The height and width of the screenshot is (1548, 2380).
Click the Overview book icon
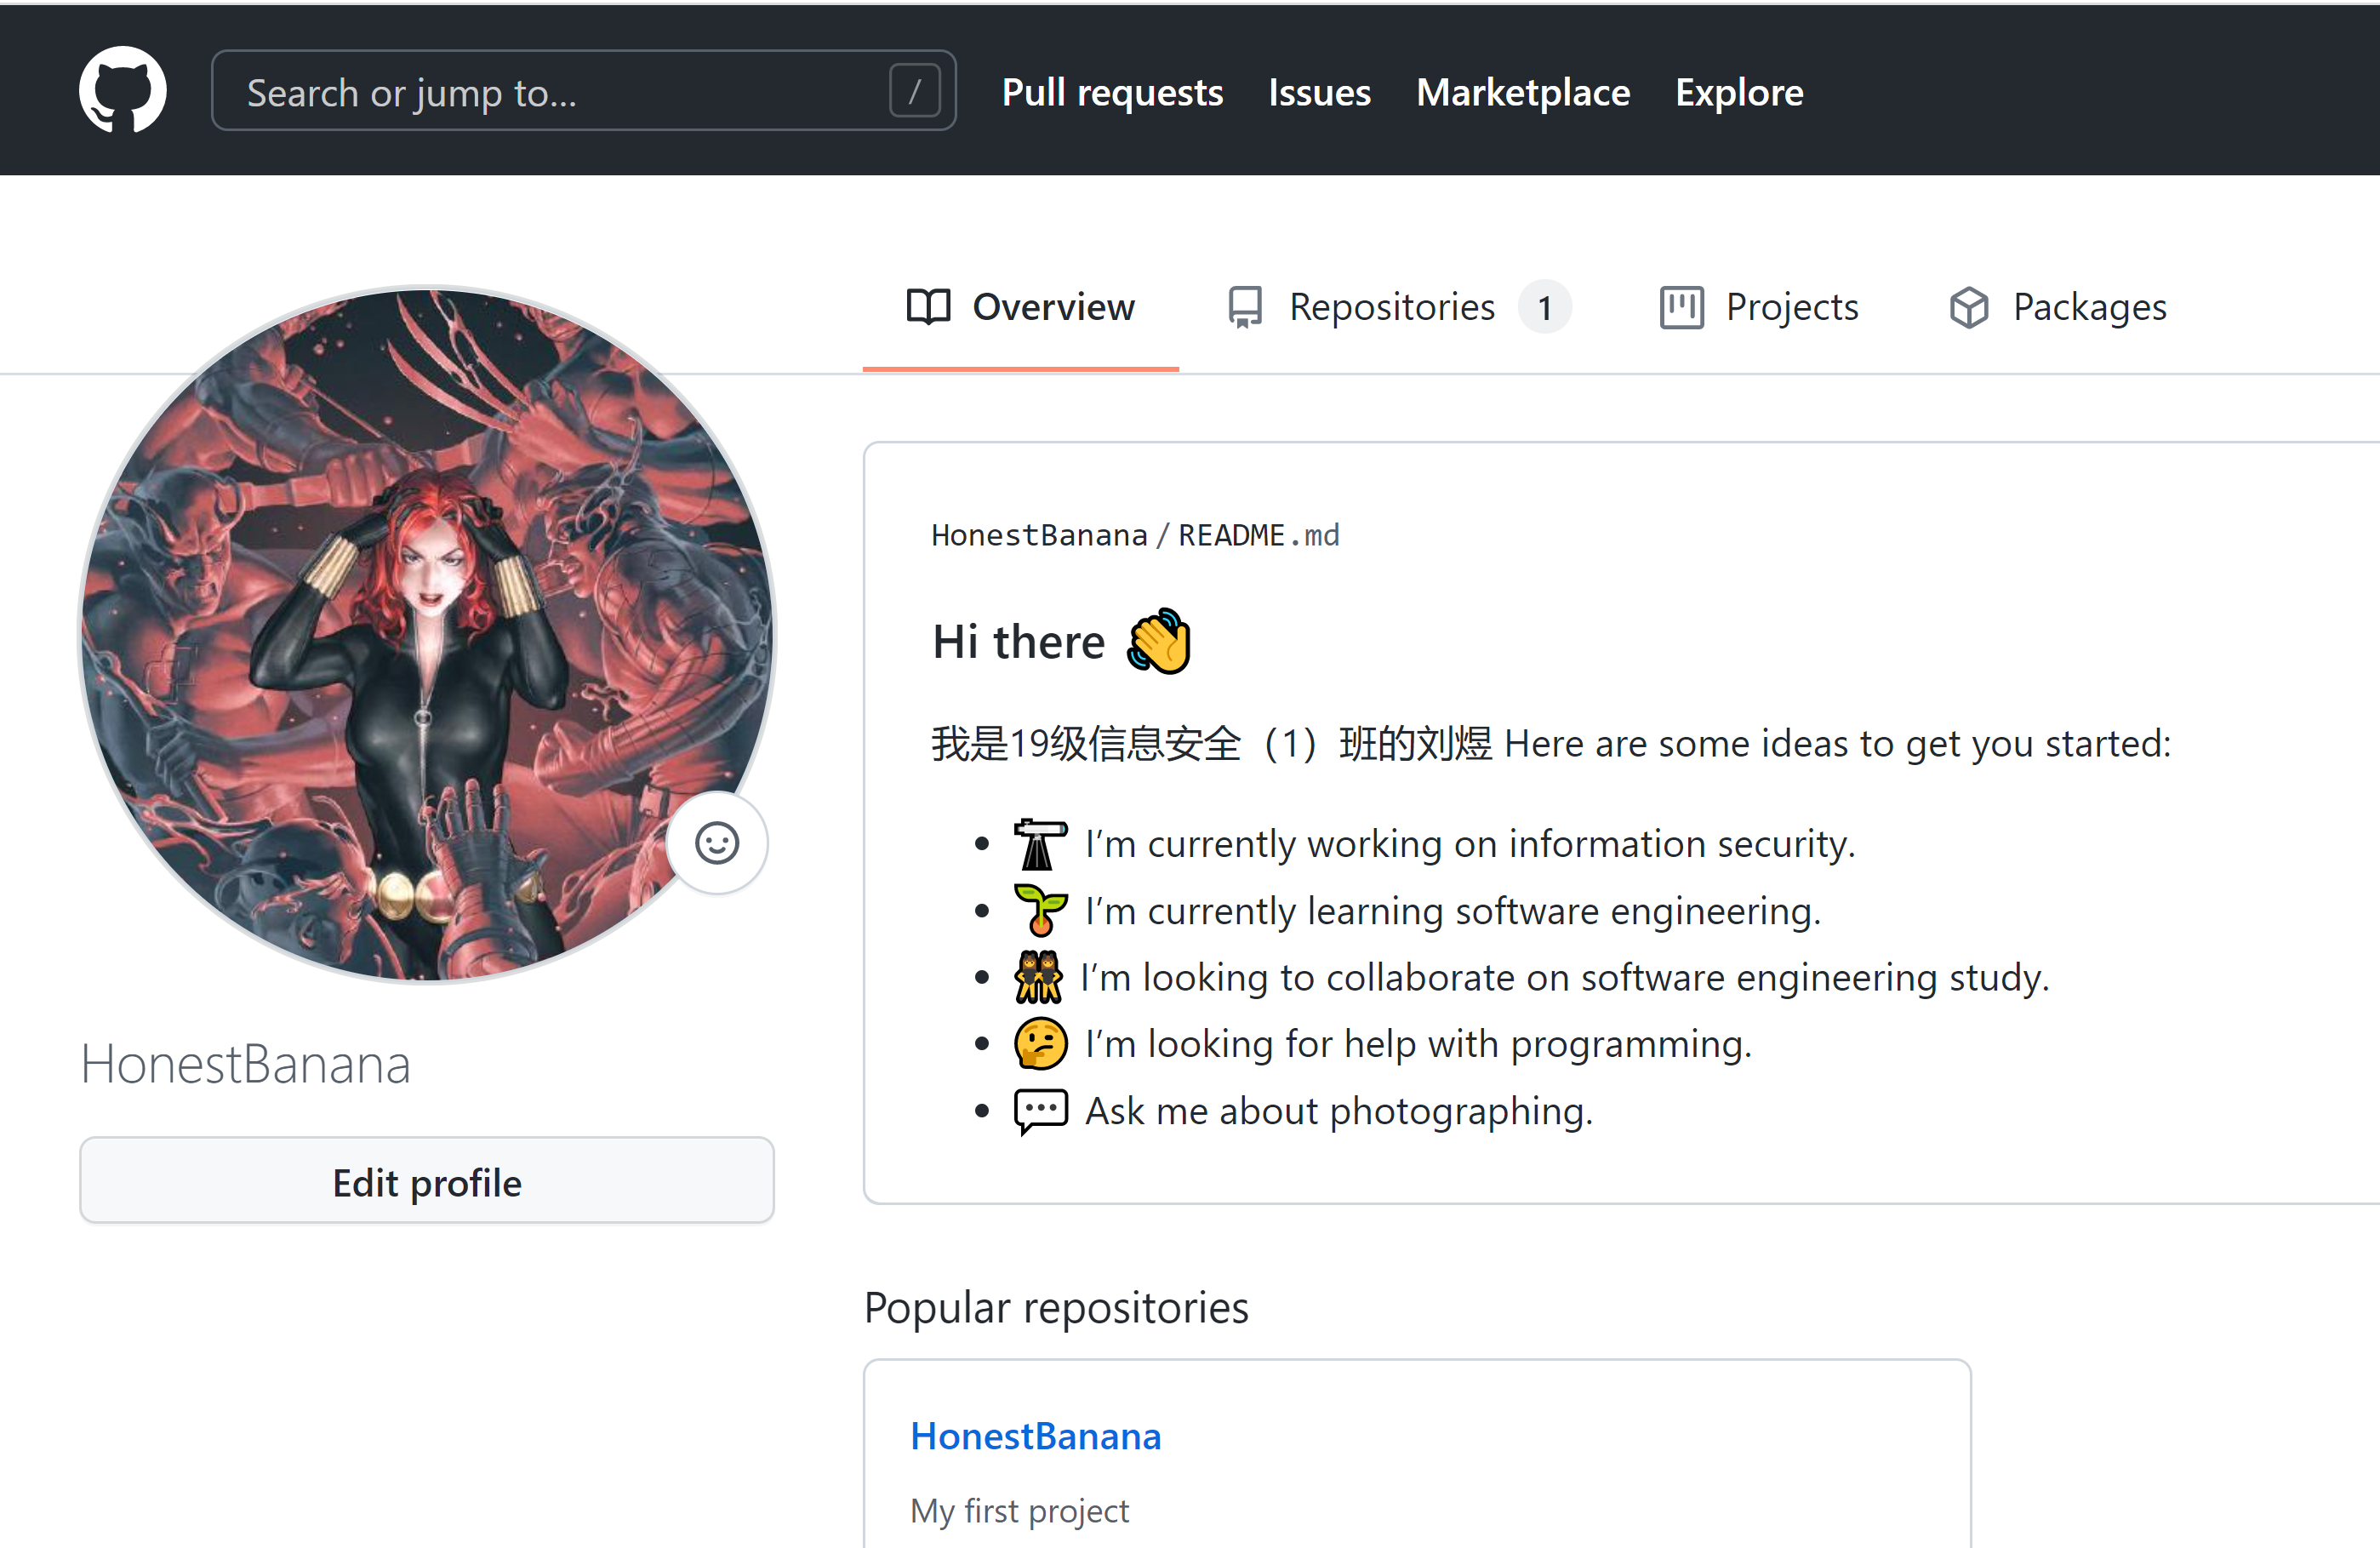(928, 307)
